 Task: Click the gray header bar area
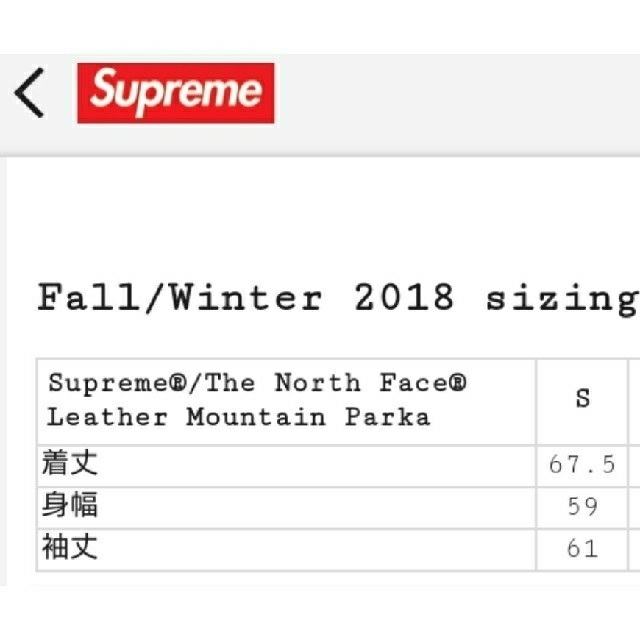(320, 105)
